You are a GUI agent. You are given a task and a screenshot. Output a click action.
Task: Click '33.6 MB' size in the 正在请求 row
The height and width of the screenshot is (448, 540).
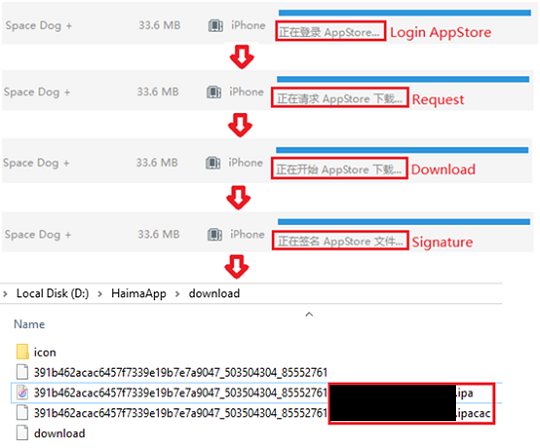[x=158, y=92]
